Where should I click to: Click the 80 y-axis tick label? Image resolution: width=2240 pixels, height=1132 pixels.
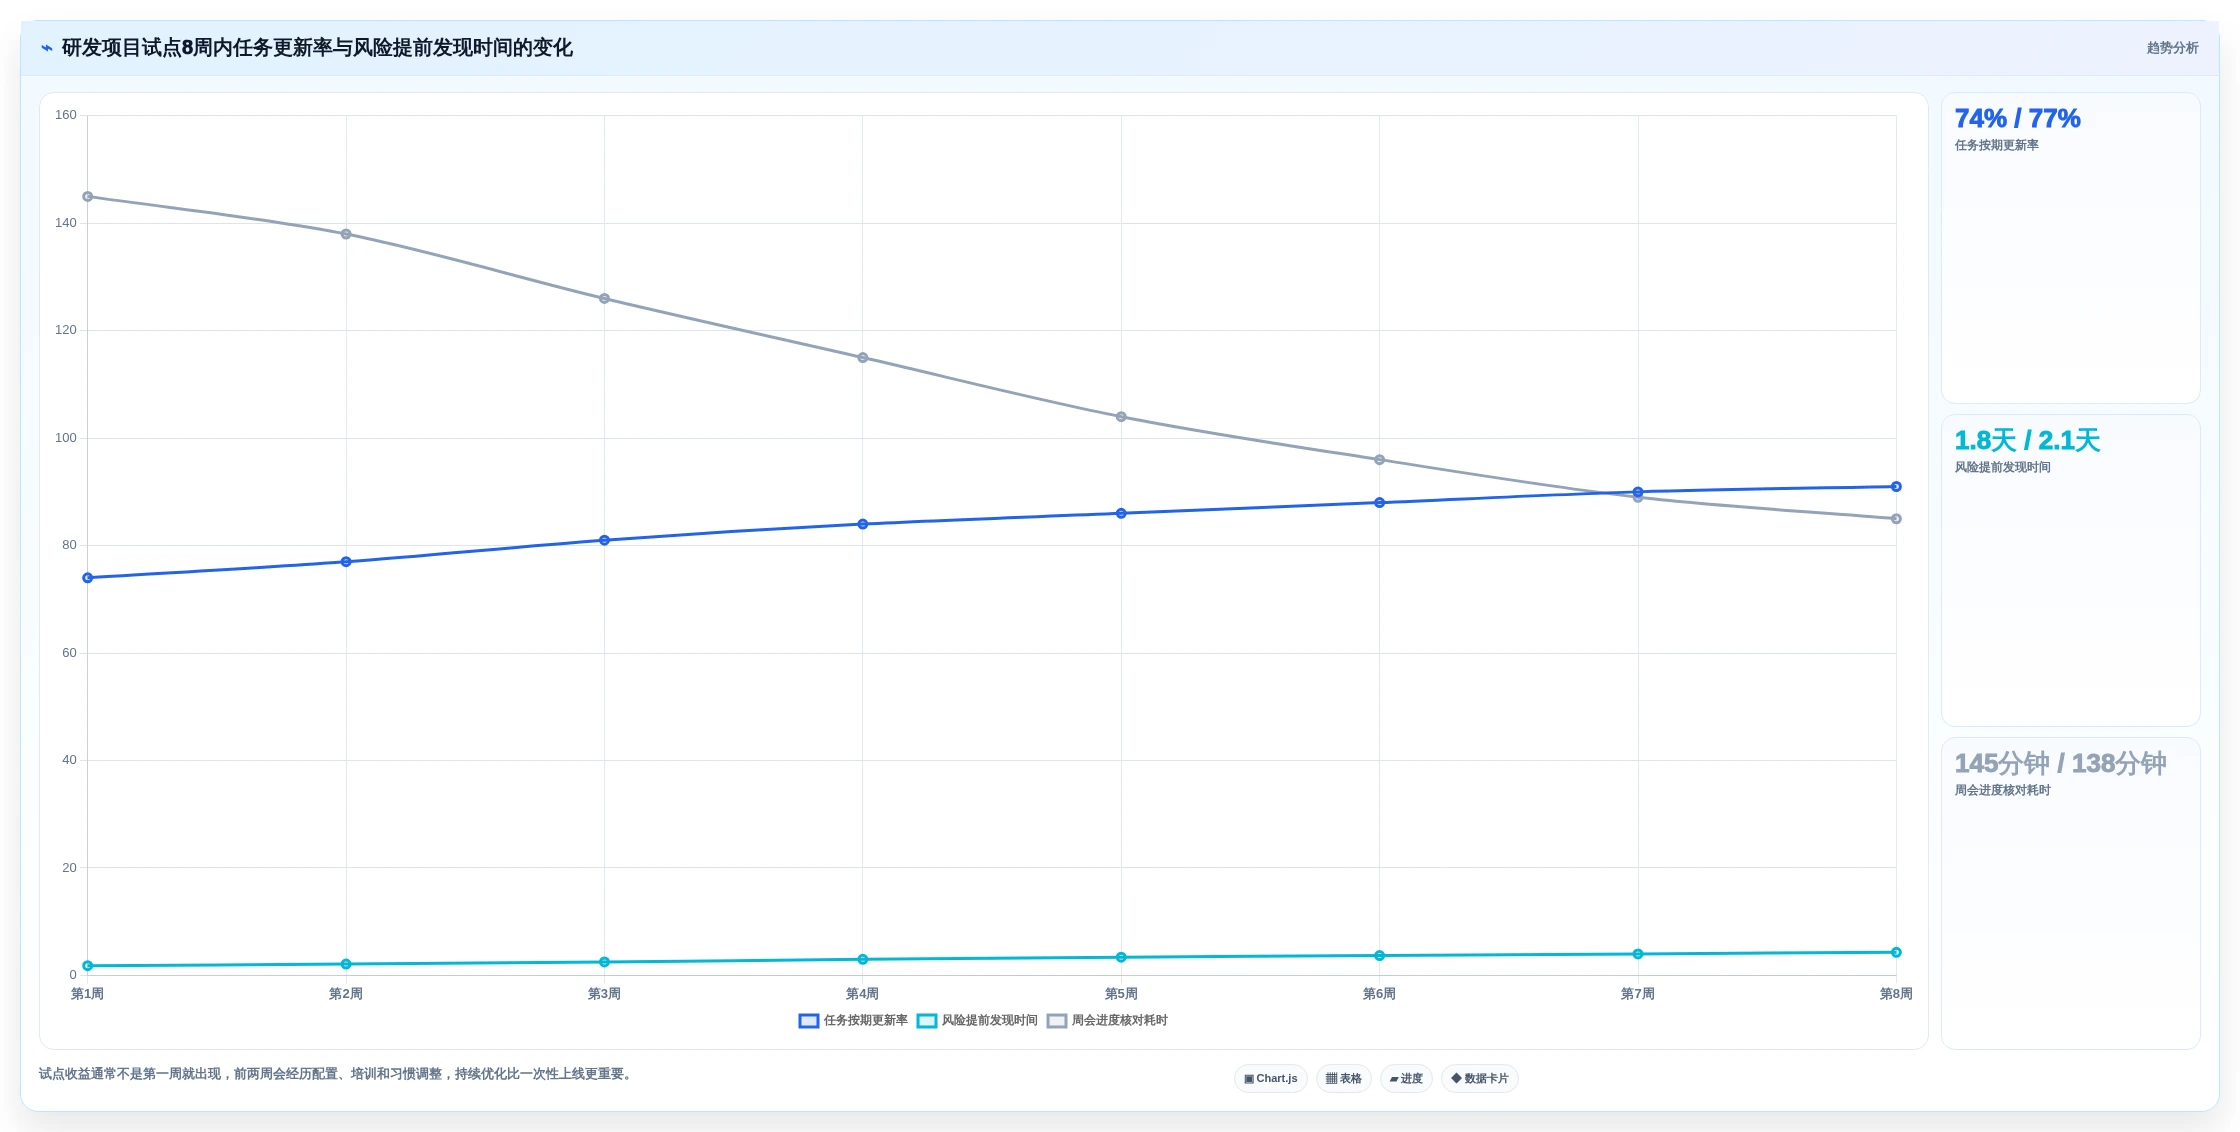pyautogui.click(x=69, y=545)
